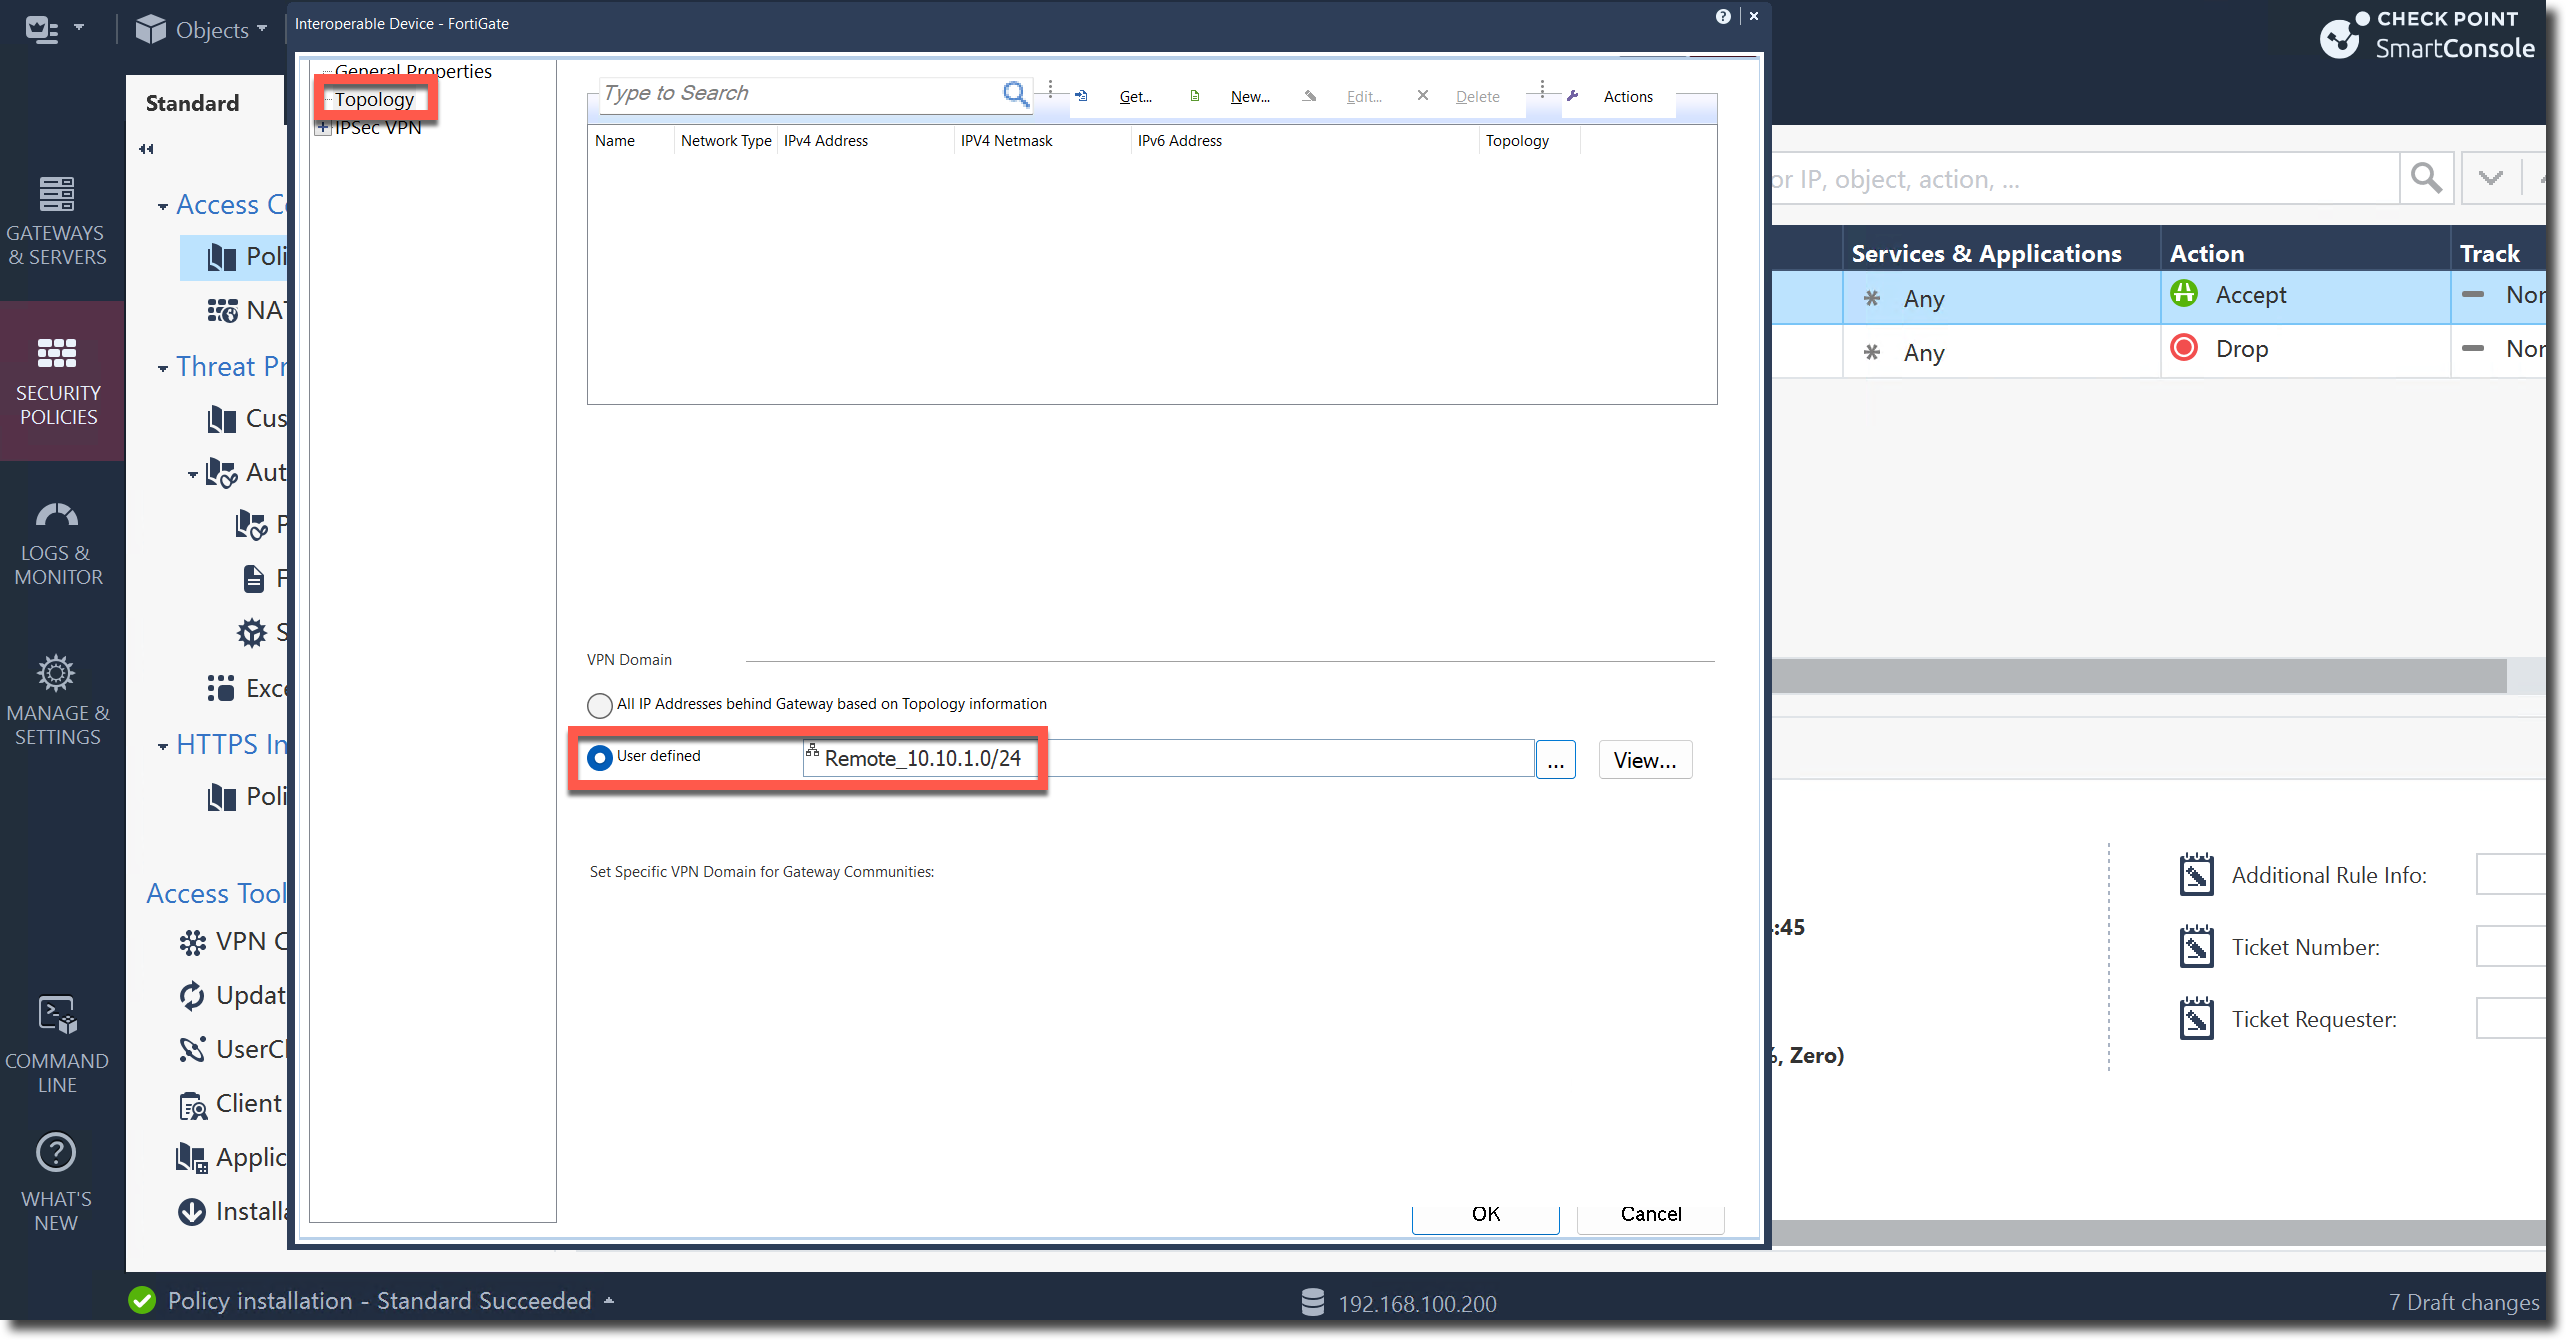Click the ellipsis browse button for network
Image resolution: width=2566 pixels, height=1340 pixels.
click(x=1555, y=760)
